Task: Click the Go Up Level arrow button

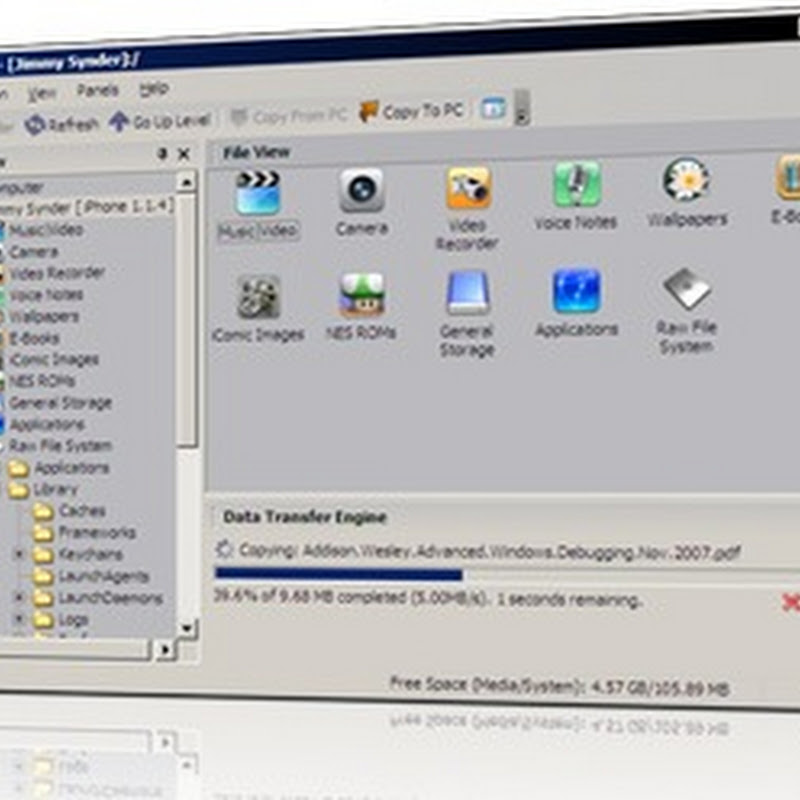Action: 160,121
